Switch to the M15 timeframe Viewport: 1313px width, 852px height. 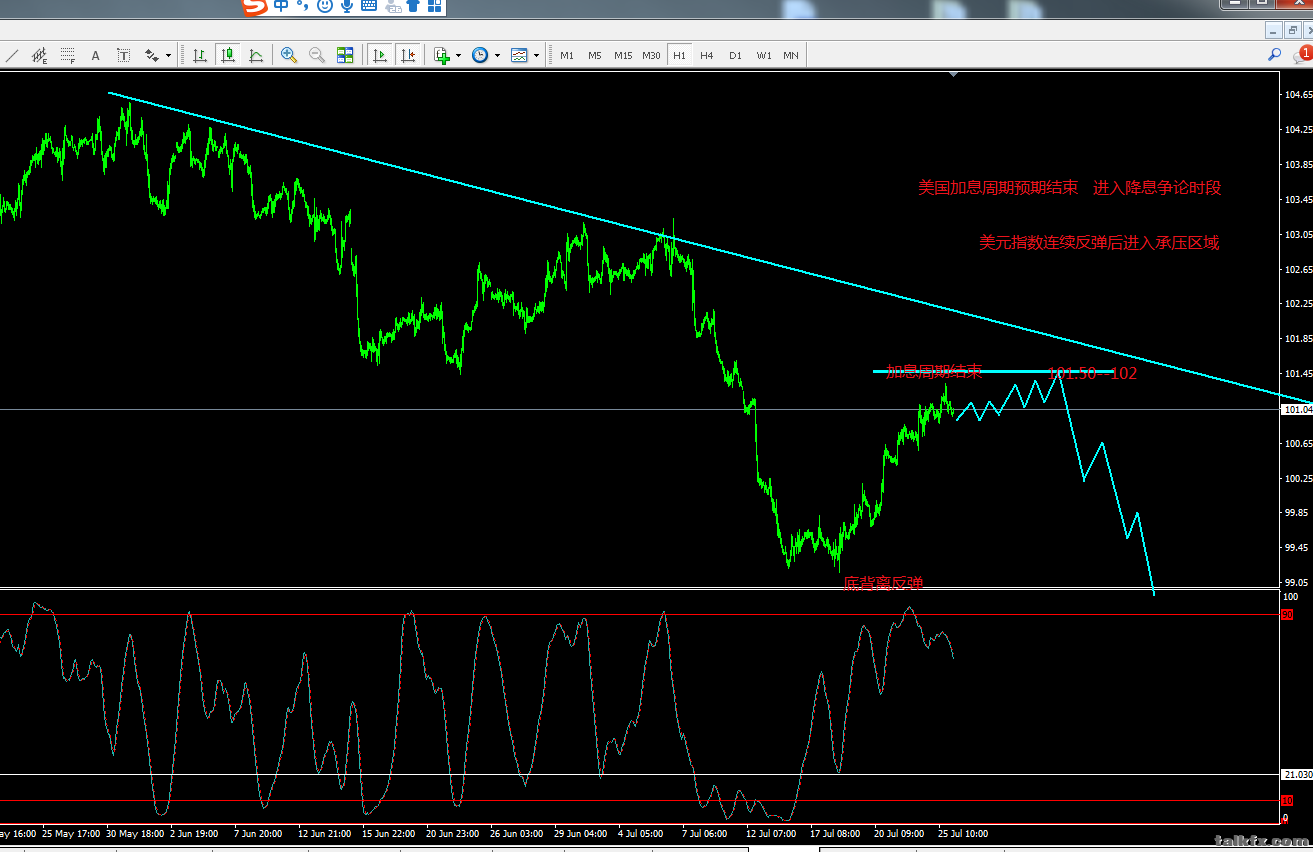coord(623,55)
